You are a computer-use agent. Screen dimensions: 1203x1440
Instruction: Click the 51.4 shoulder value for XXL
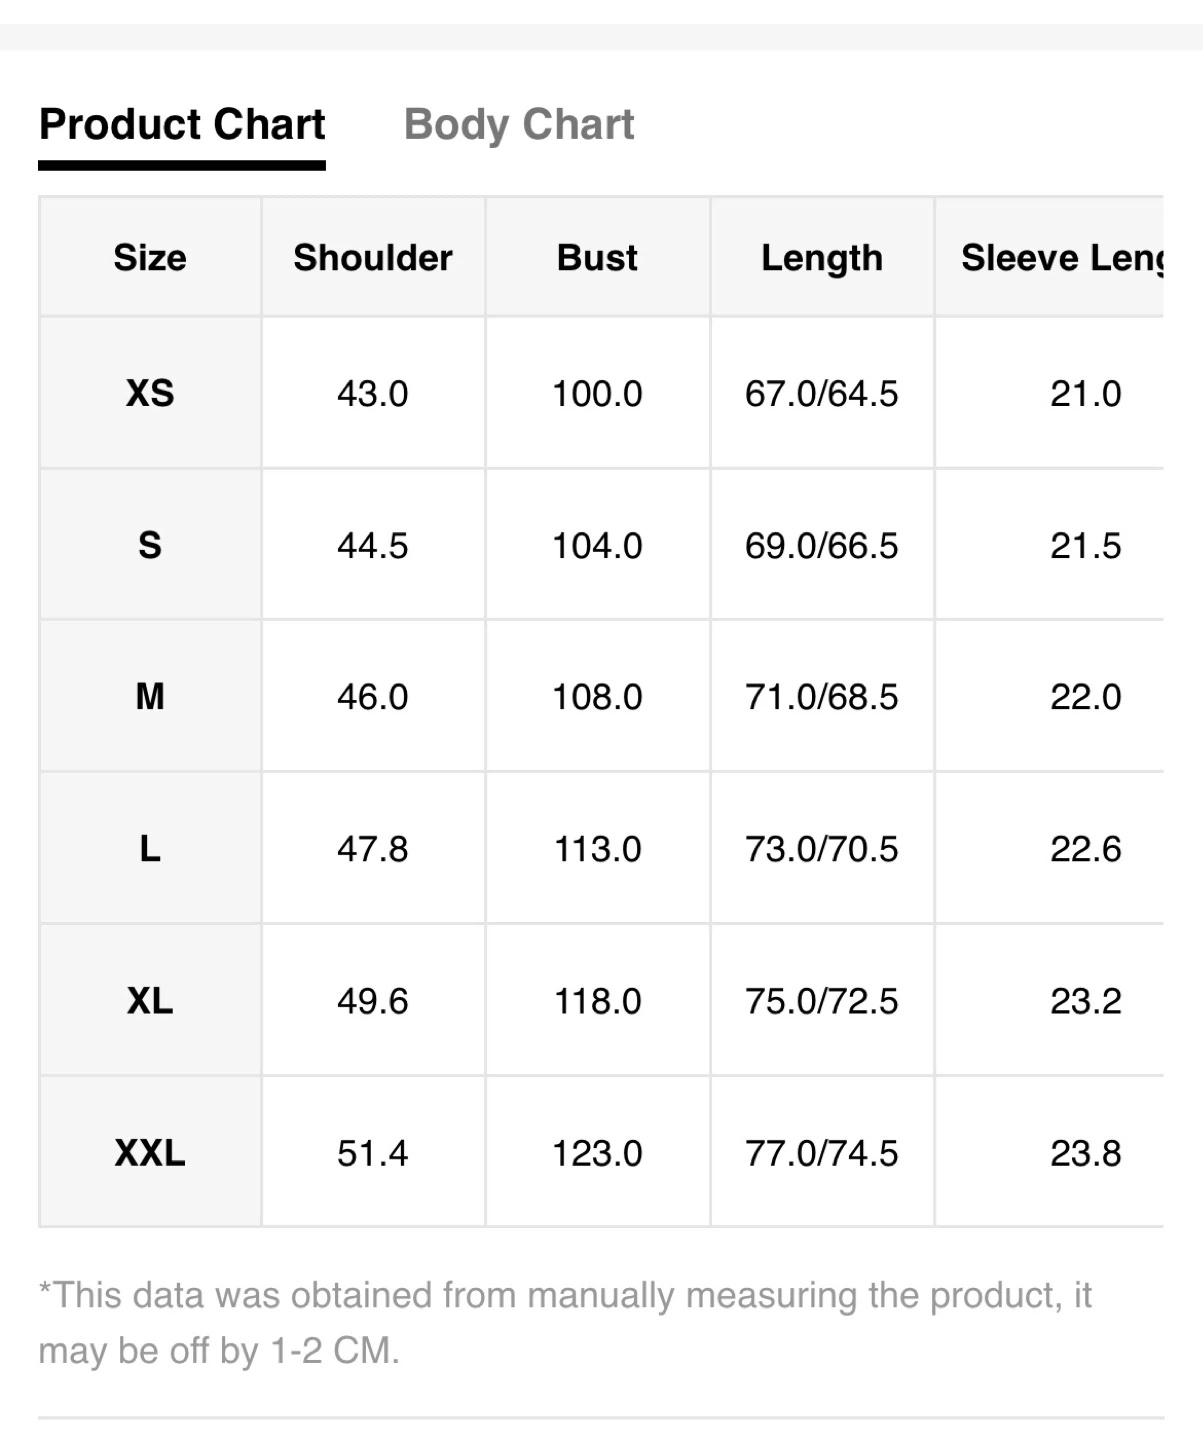[x=373, y=1153]
